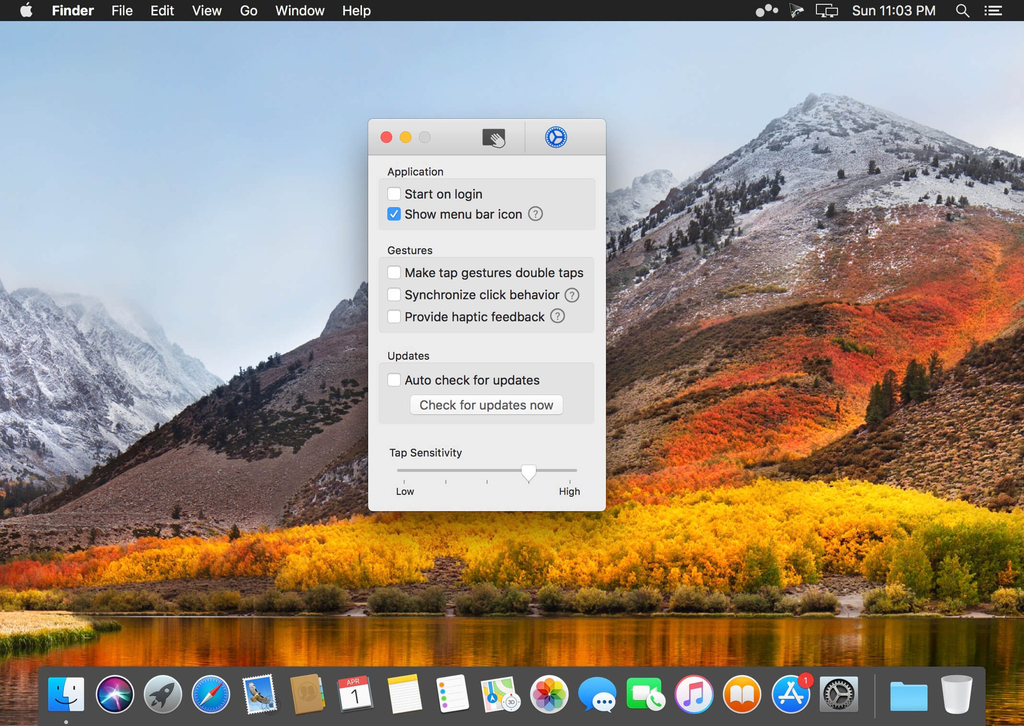1024x726 pixels.
Task: Open the Displays icon in menu bar
Action: 826,11
